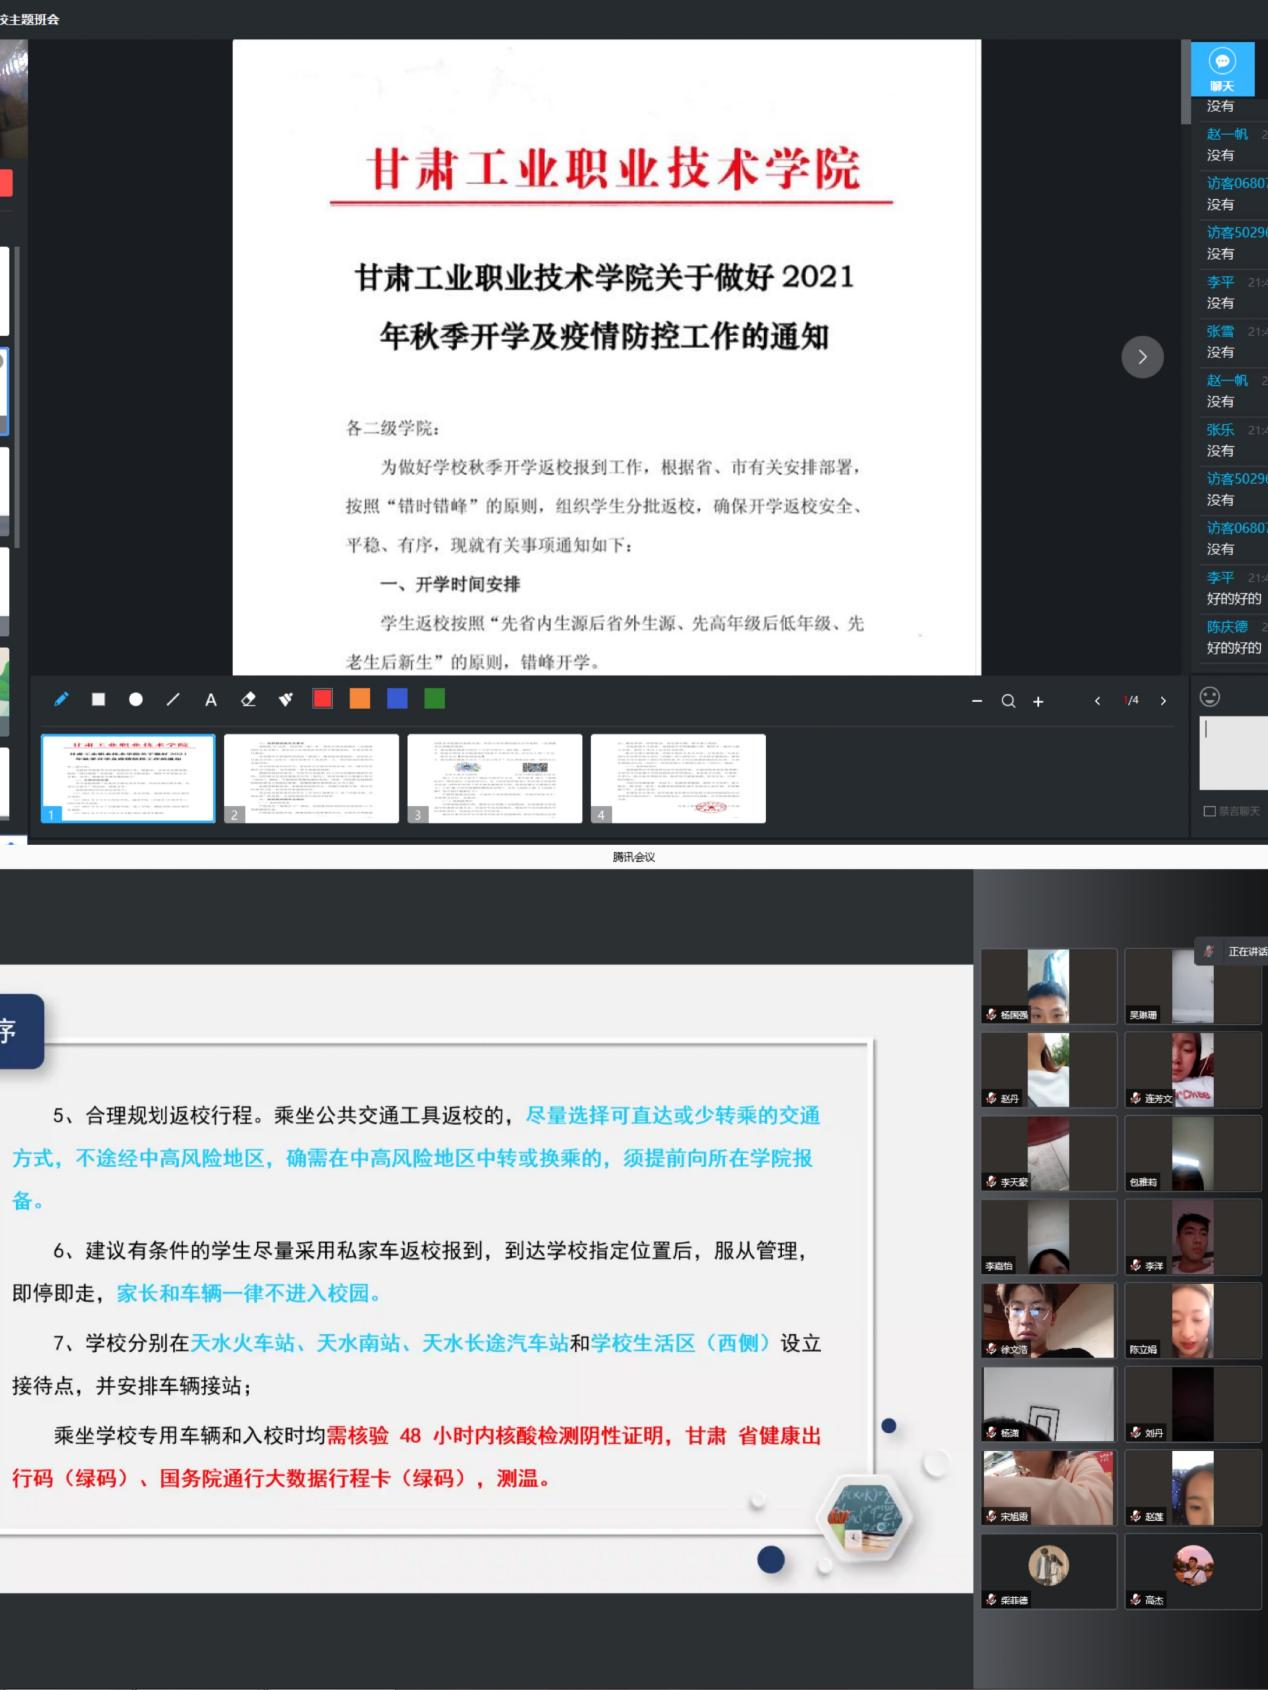This screenshot has width=1268, height=1690.
Task: Select the rectangle shape tool
Action: pyautogui.click(x=98, y=700)
